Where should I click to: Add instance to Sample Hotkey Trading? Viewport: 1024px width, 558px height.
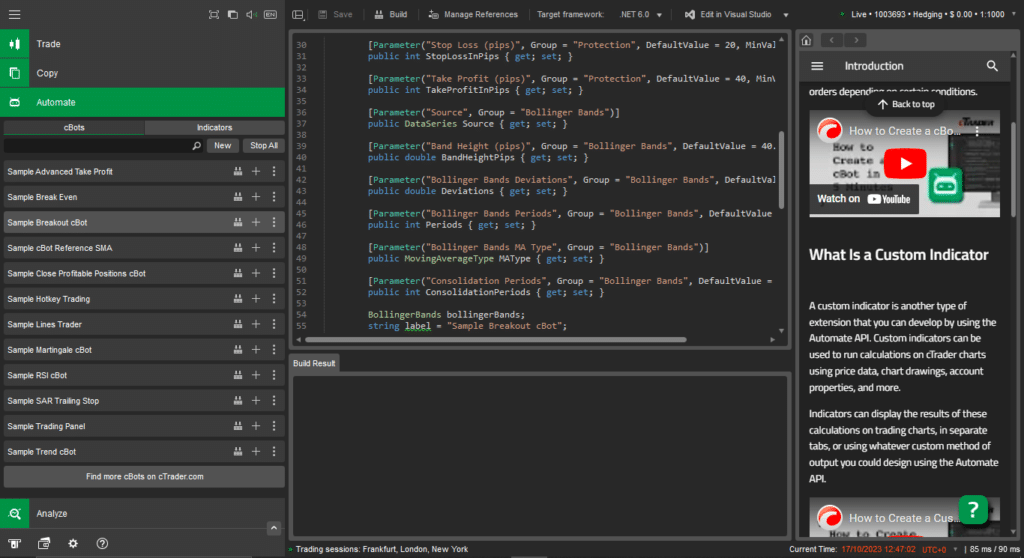tap(256, 299)
